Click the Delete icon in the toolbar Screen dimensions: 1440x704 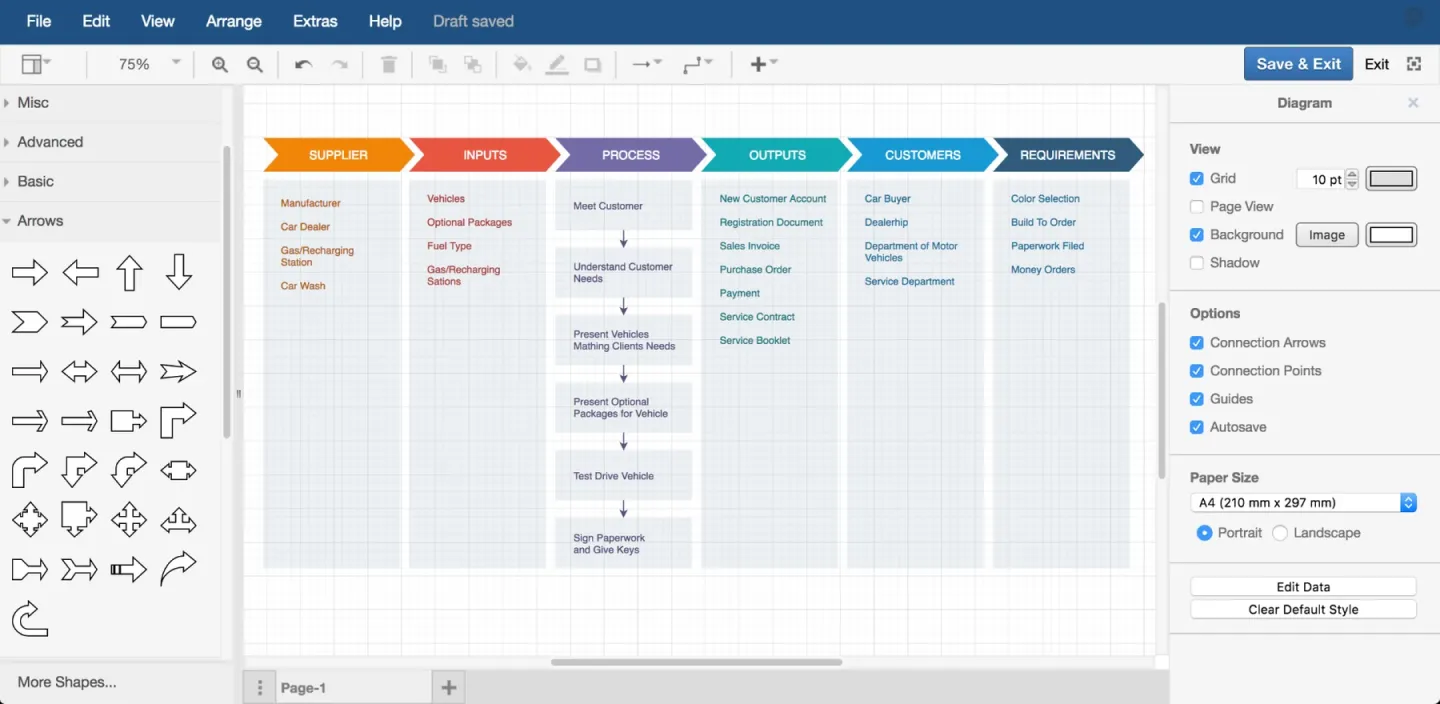tap(387, 63)
